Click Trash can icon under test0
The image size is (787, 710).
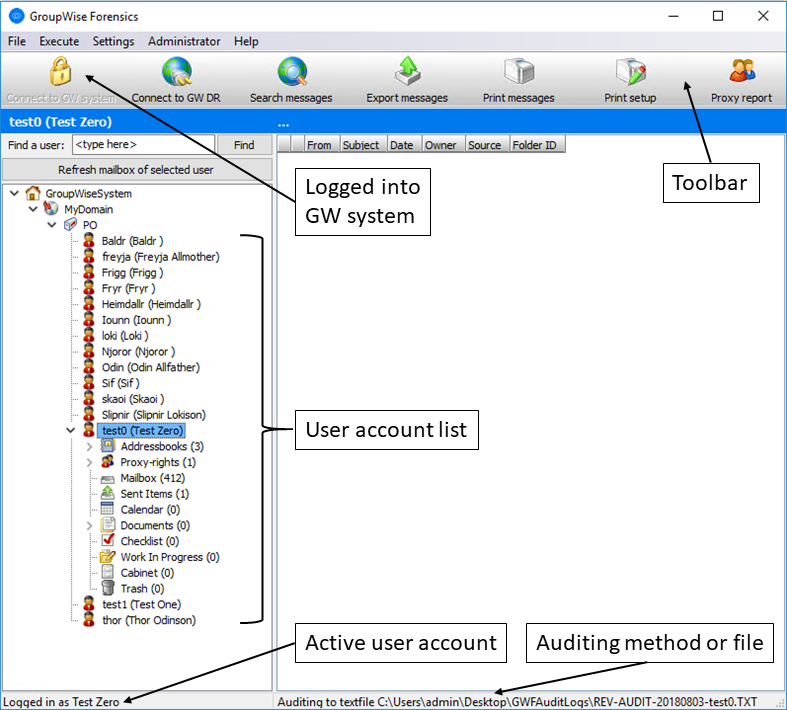click(107, 588)
